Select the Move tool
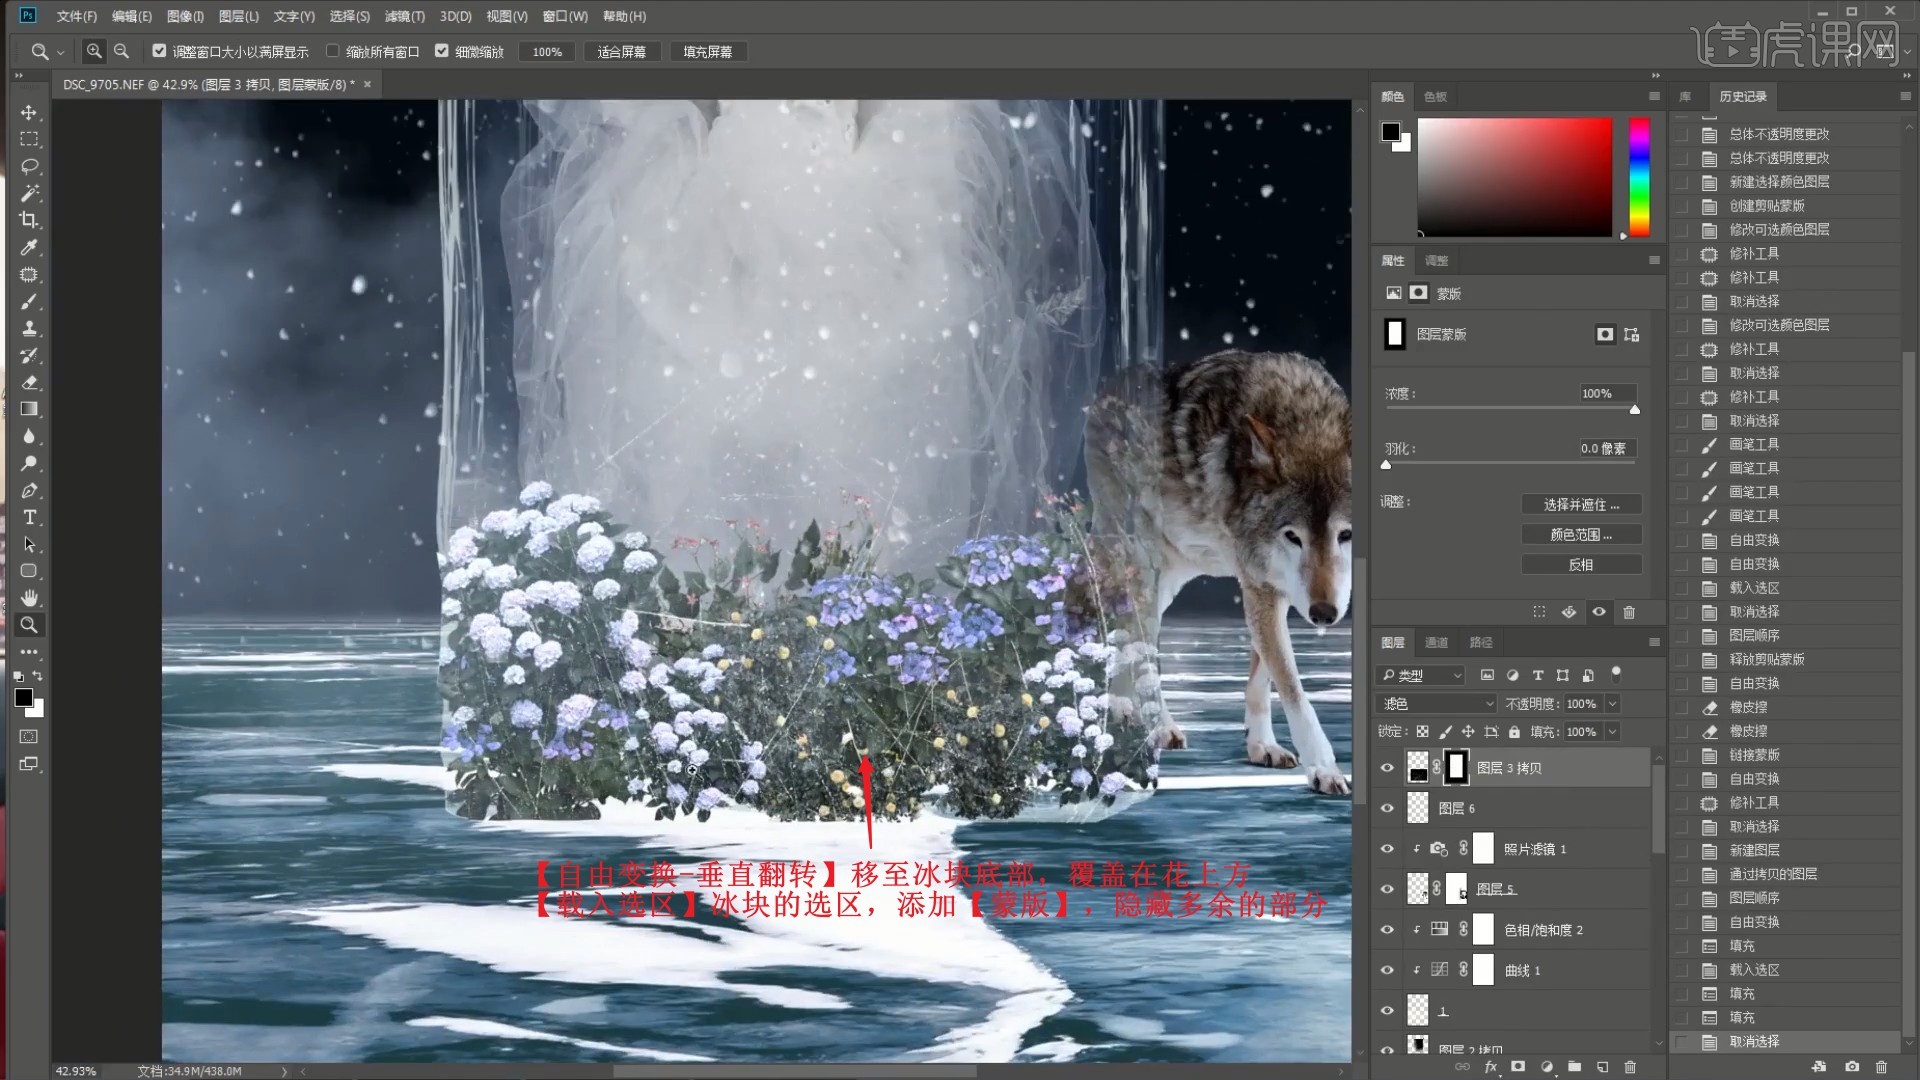The height and width of the screenshot is (1080, 1920). [29, 112]
